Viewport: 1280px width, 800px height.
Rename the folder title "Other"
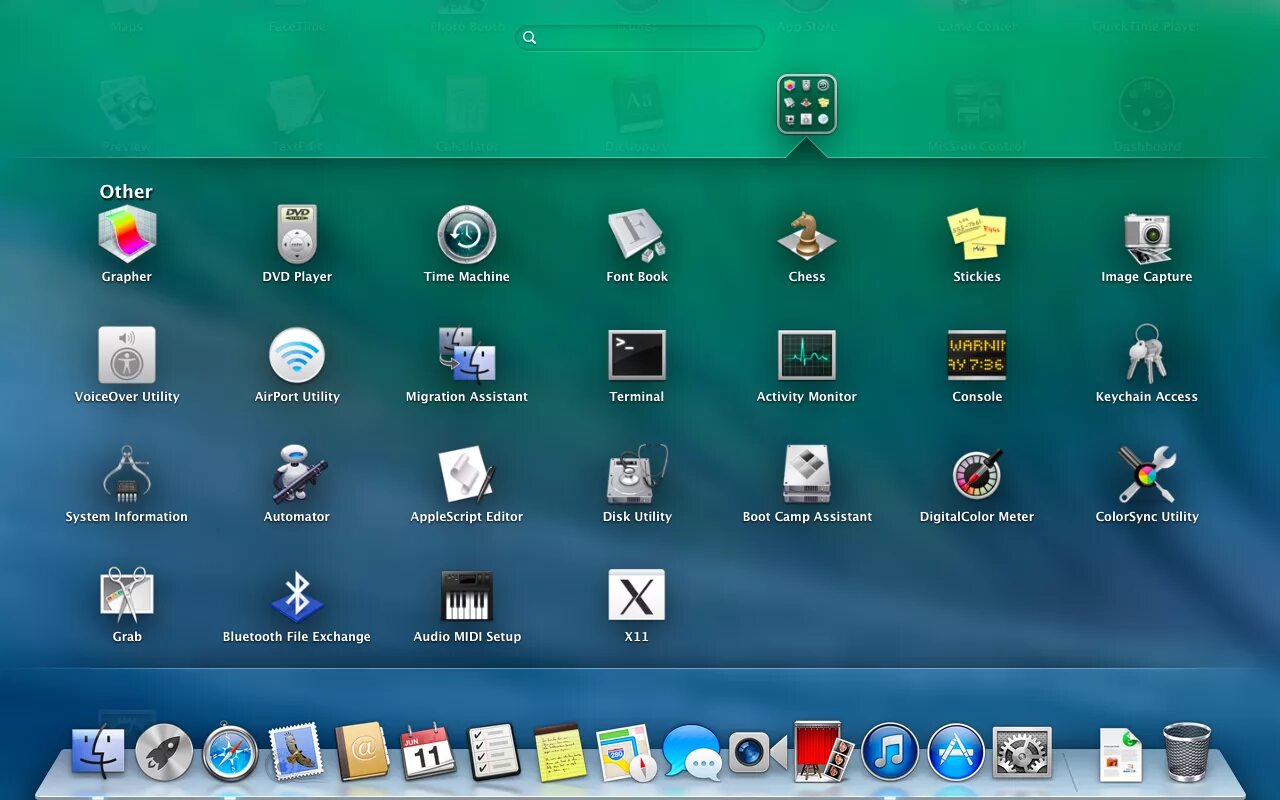[x=126, y=191]
